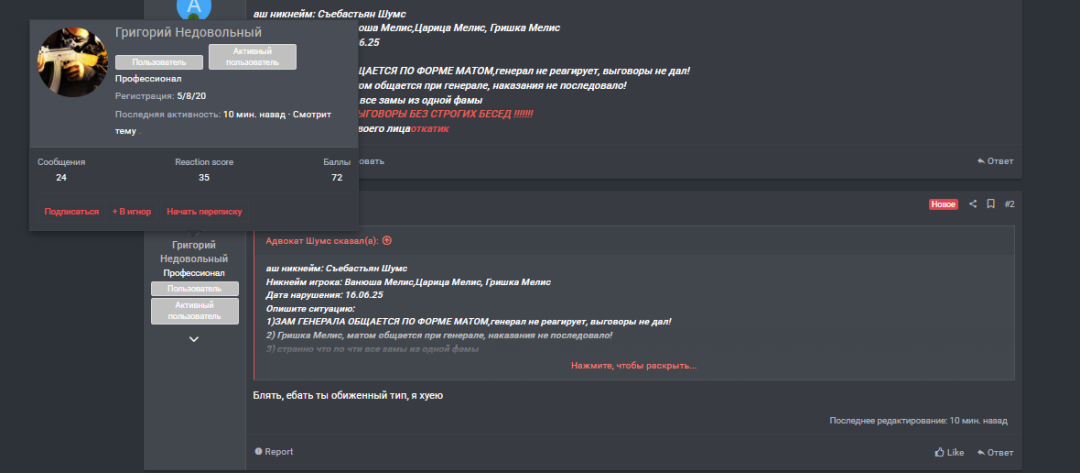The width and height of the screenshot is (1080, 473).
Task: Click Ответ on the second post
Action: 995,452
